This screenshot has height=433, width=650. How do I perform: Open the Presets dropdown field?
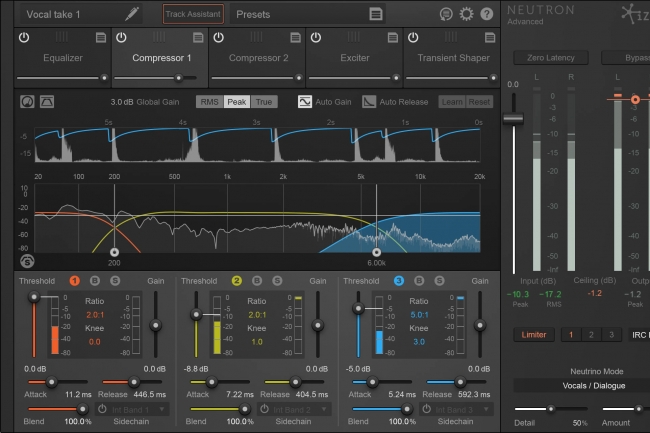[x=308, y=14]
